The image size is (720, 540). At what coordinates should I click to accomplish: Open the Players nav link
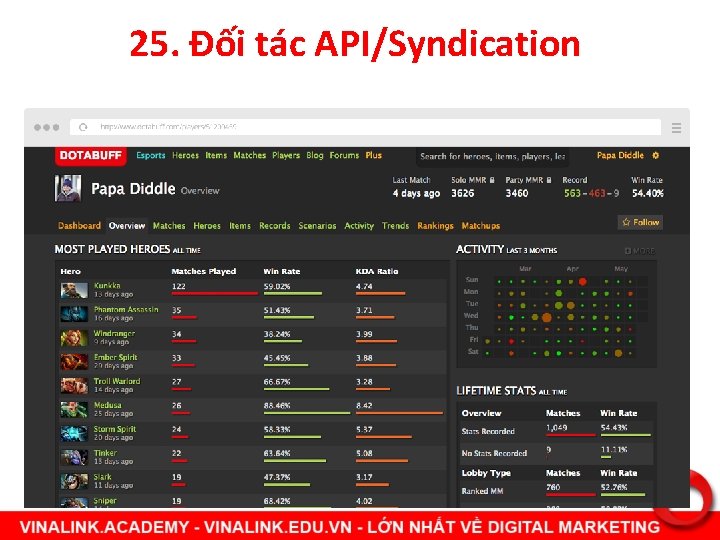[x=286, y=155]
